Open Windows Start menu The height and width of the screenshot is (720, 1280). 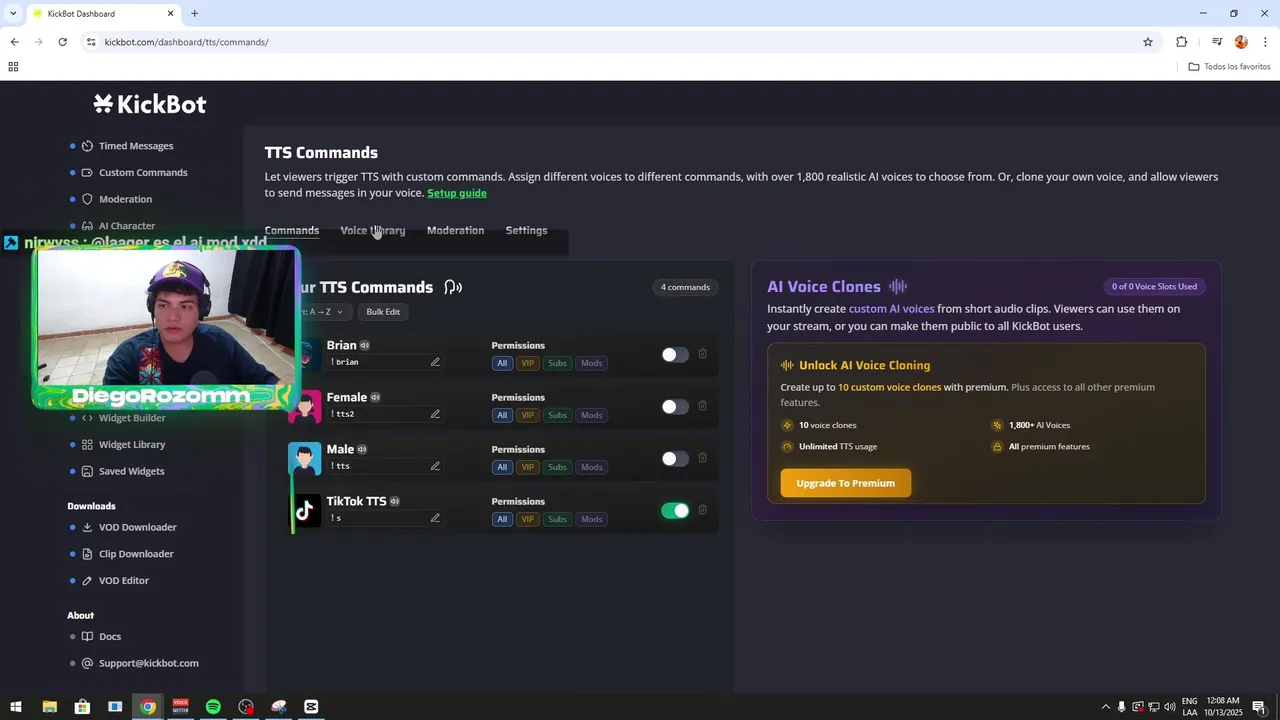point(16,707)
